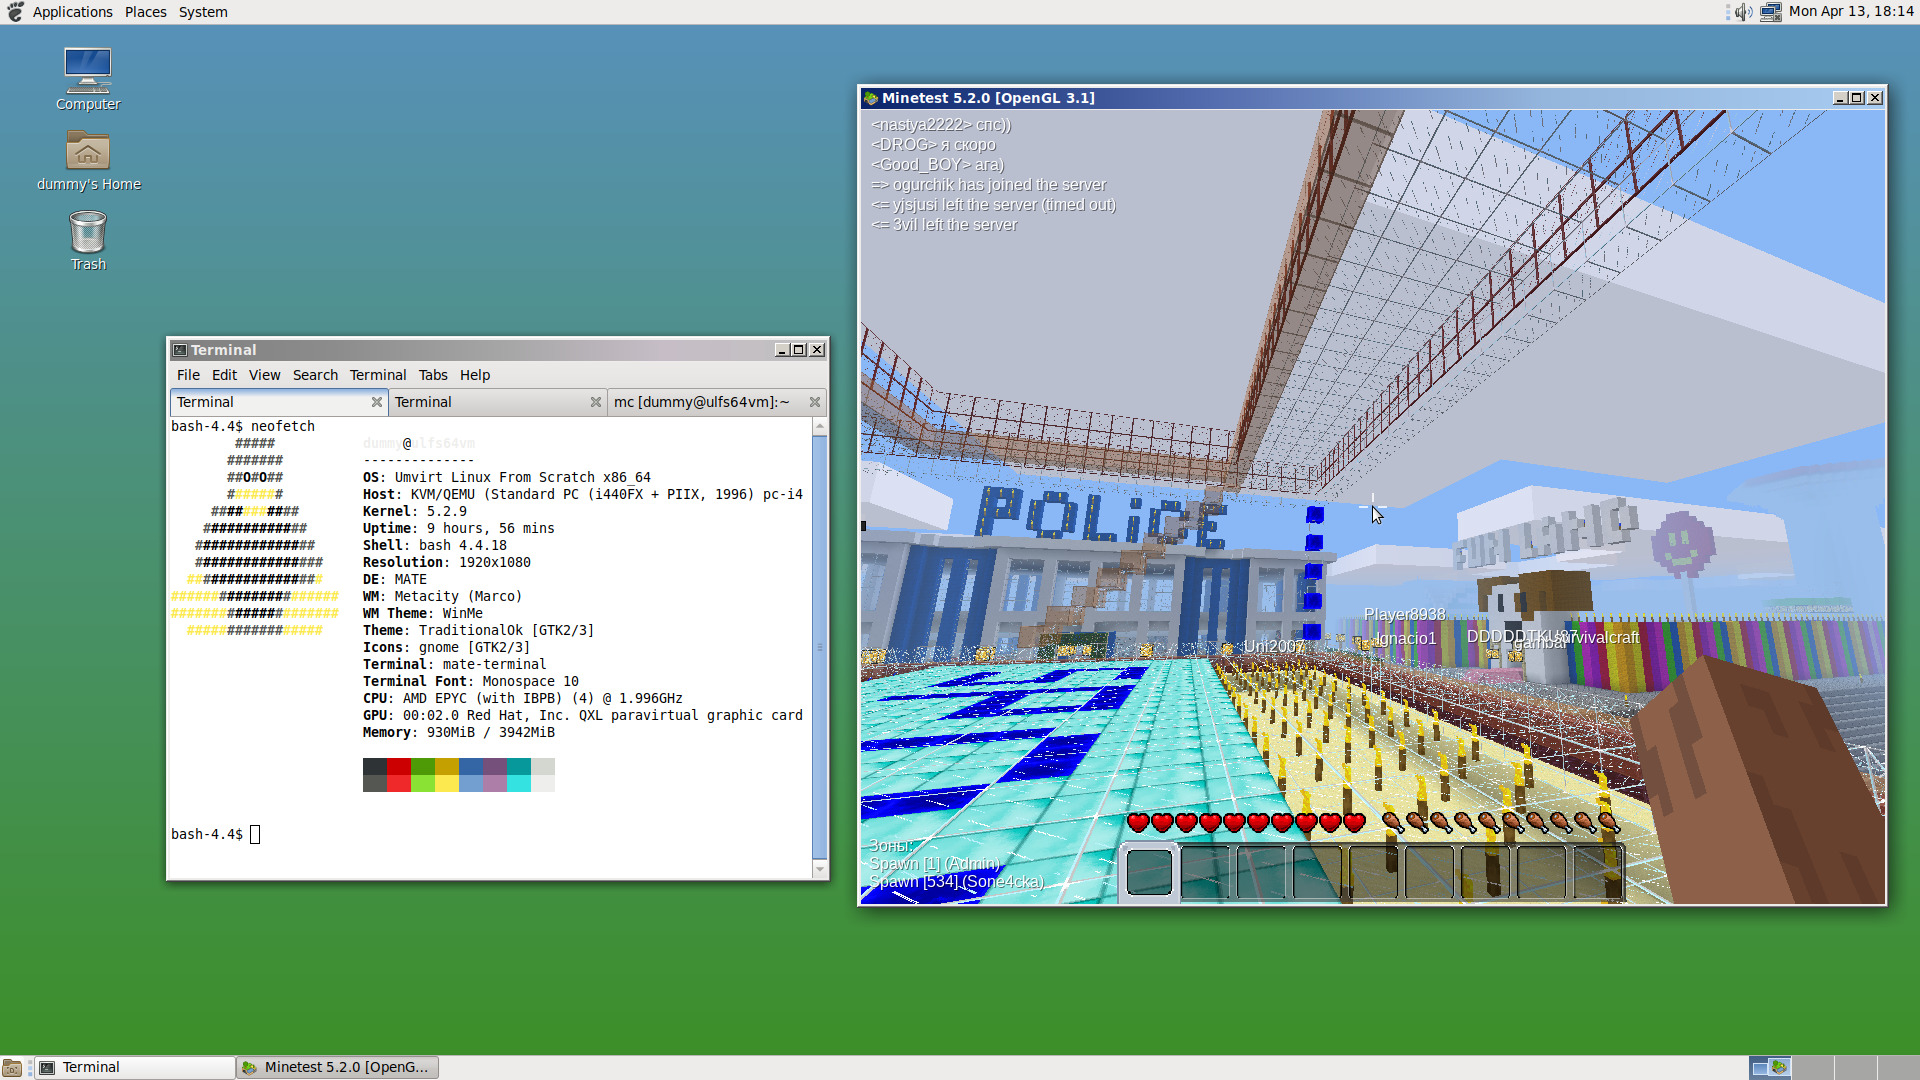
Task: Click the Trash desktop icon
Action: 88,233
